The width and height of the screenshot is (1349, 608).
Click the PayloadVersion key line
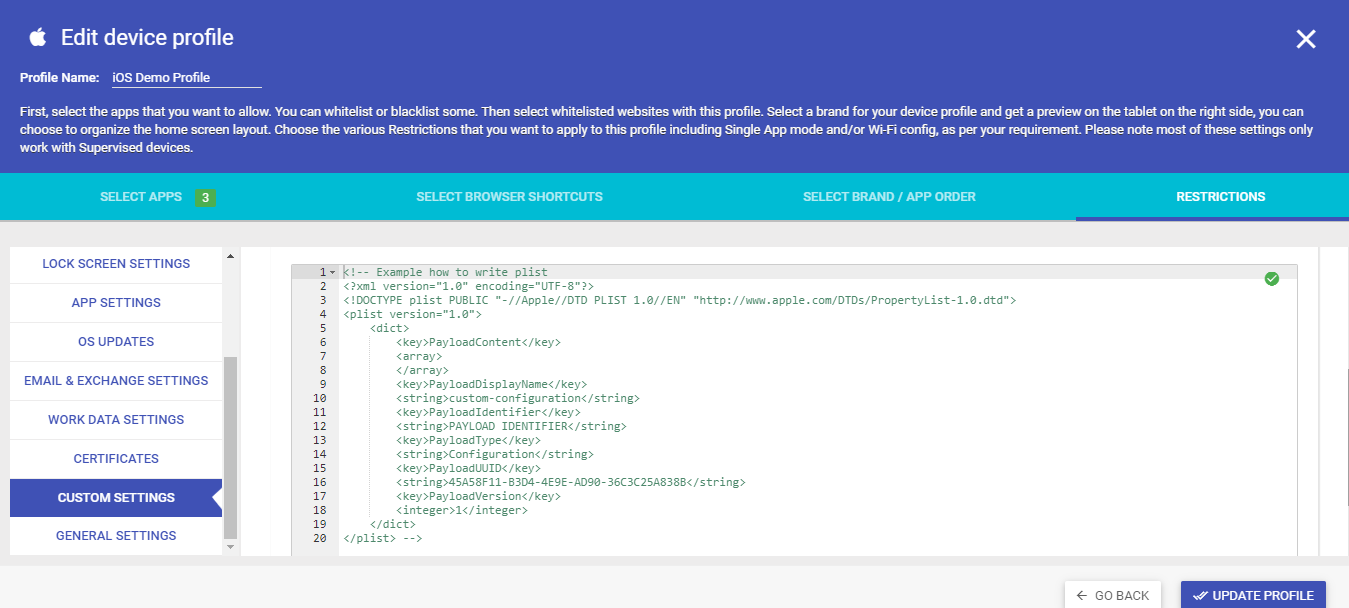[478, 496]
